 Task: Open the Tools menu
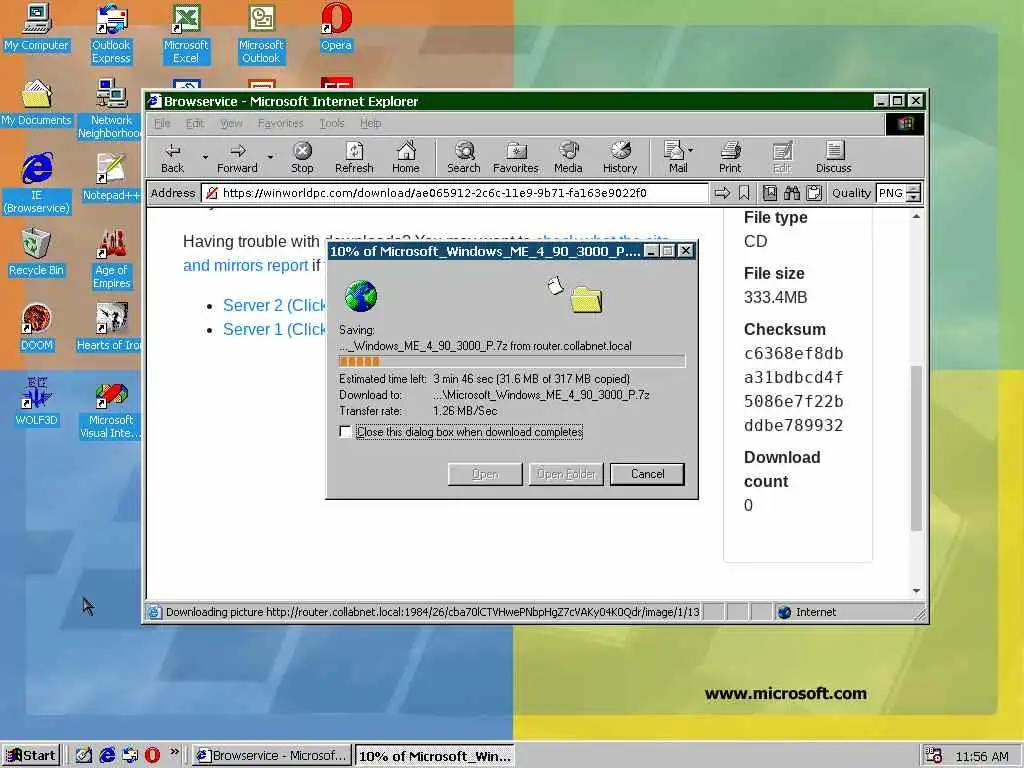pos(332,123)
